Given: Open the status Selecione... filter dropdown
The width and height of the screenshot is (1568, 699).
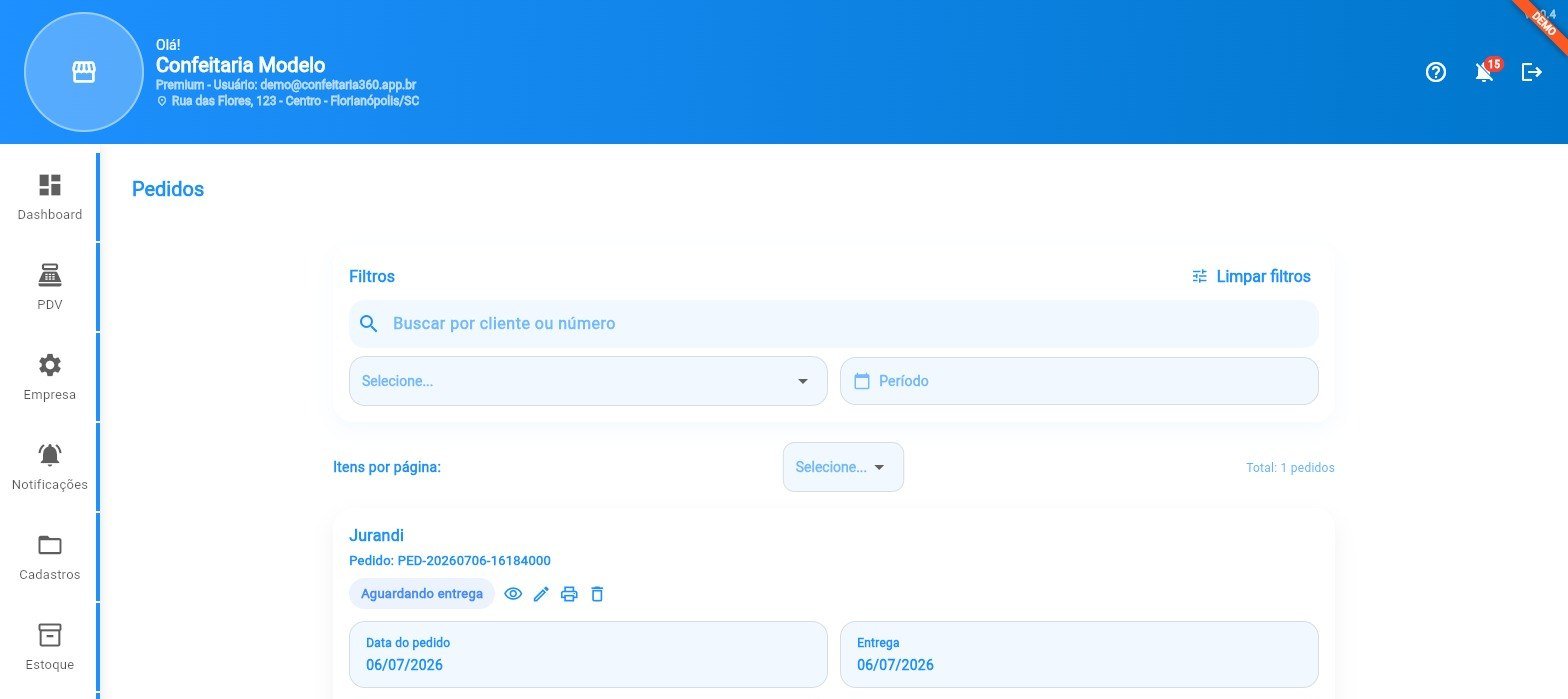Looking at the screenshot, I should tap(588, 381).
